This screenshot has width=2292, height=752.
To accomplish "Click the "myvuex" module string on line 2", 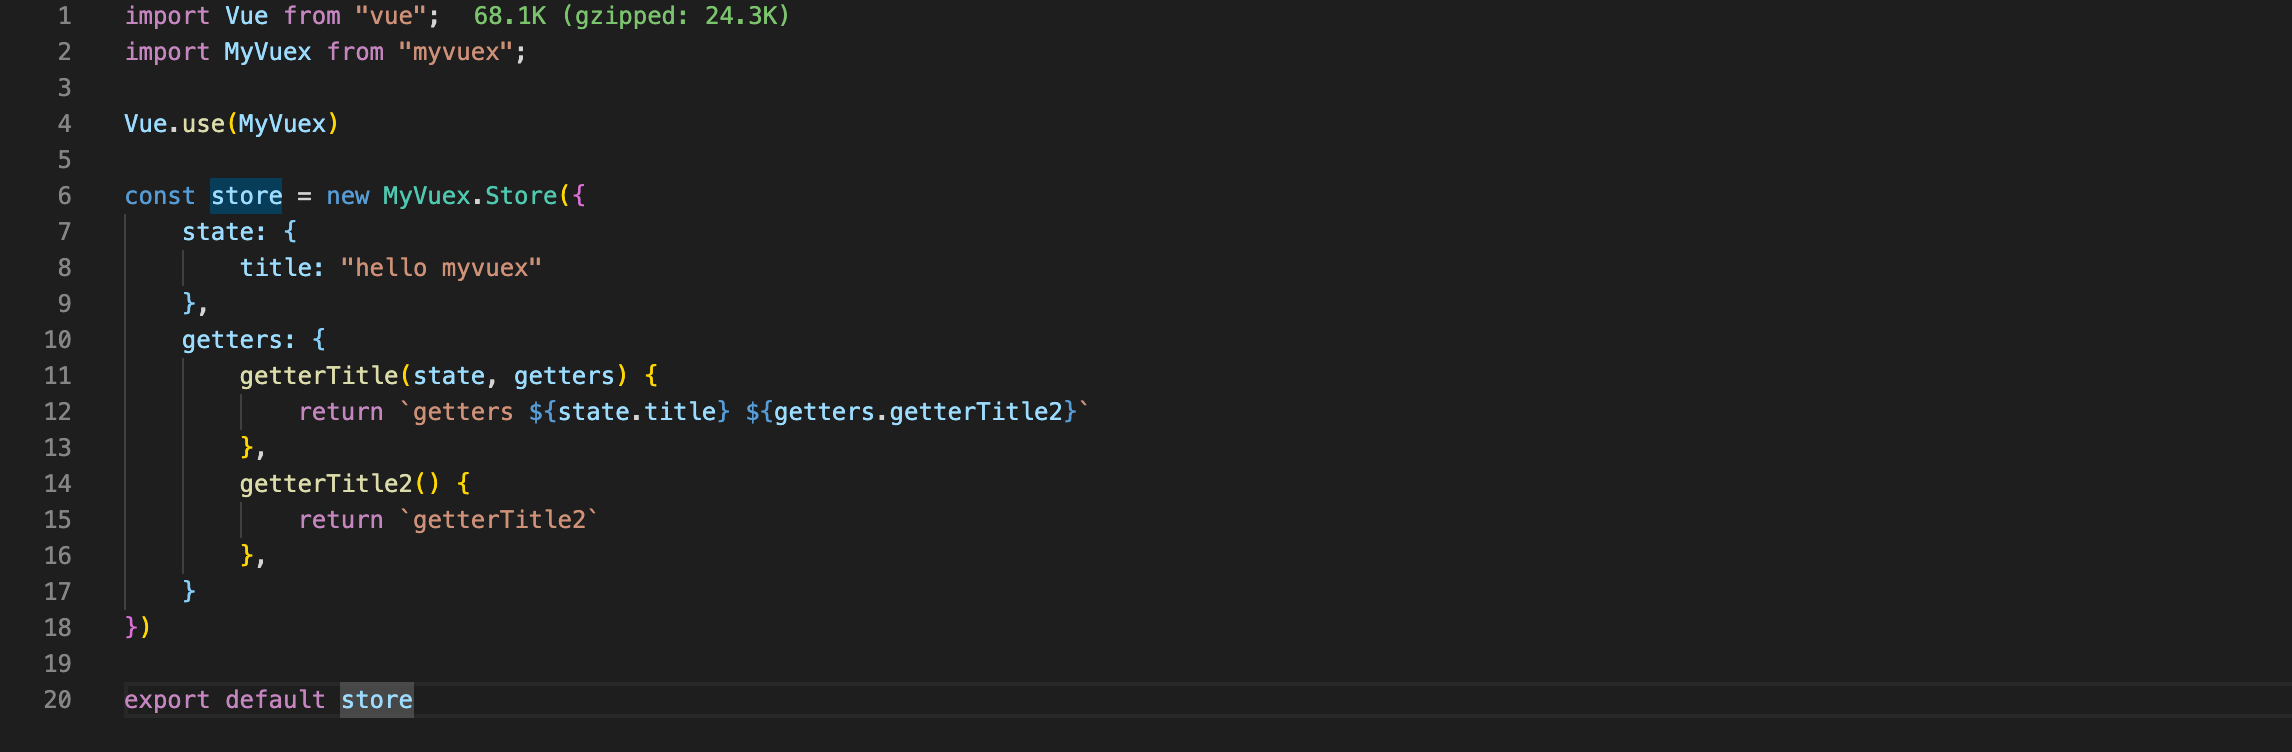I will click(455, 52).
